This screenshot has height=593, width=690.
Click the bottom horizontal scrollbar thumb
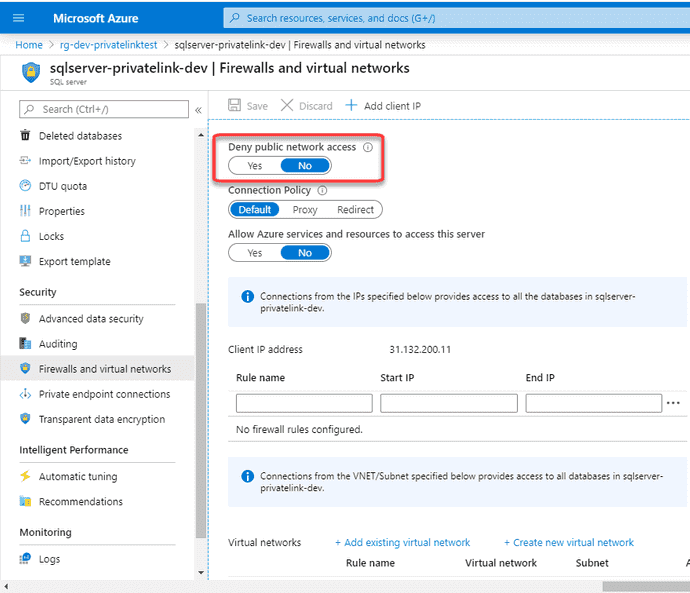646,586
